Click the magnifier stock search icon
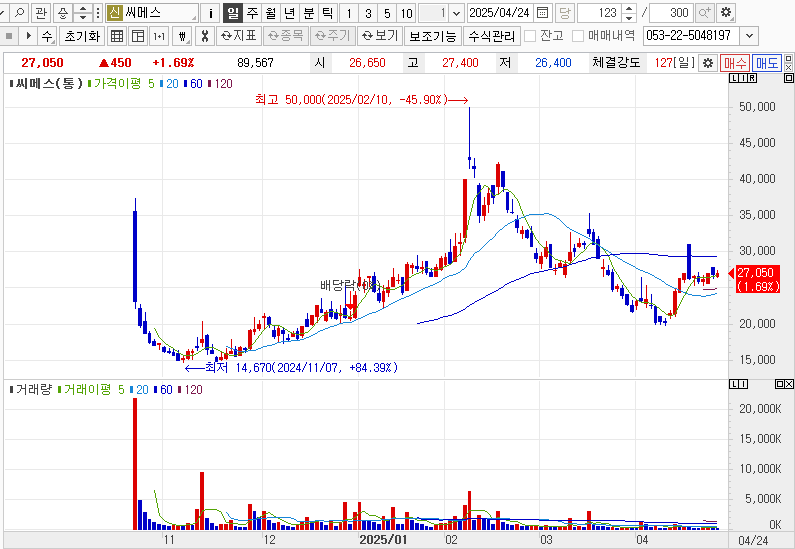 (x=19, y=13)
